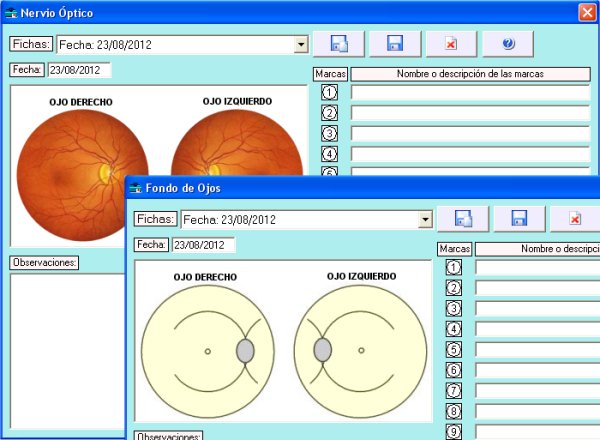Expand the Fichas dropdown in Nervio Óptico
600x440 pixels.
coord(301,45)
